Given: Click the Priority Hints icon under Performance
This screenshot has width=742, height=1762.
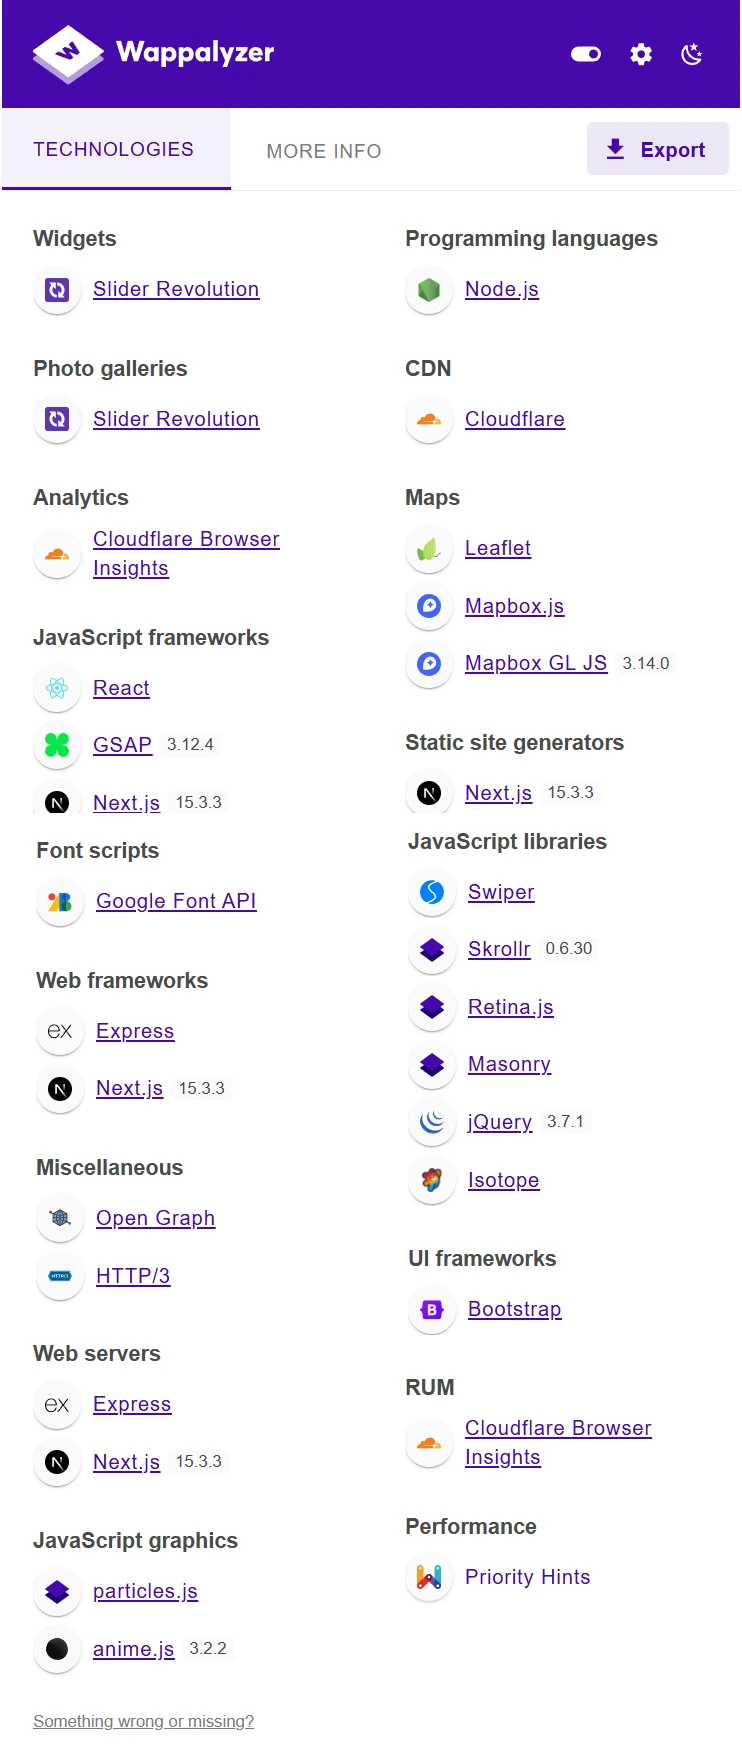Looking at the screenshot, I should (x=429, y=1577).
